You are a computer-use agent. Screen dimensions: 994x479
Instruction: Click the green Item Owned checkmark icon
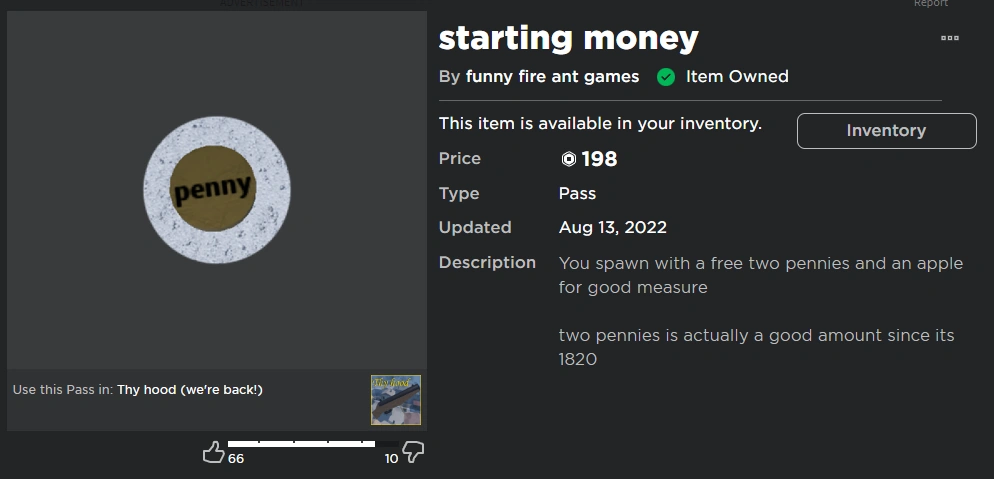tap(666, 76)
